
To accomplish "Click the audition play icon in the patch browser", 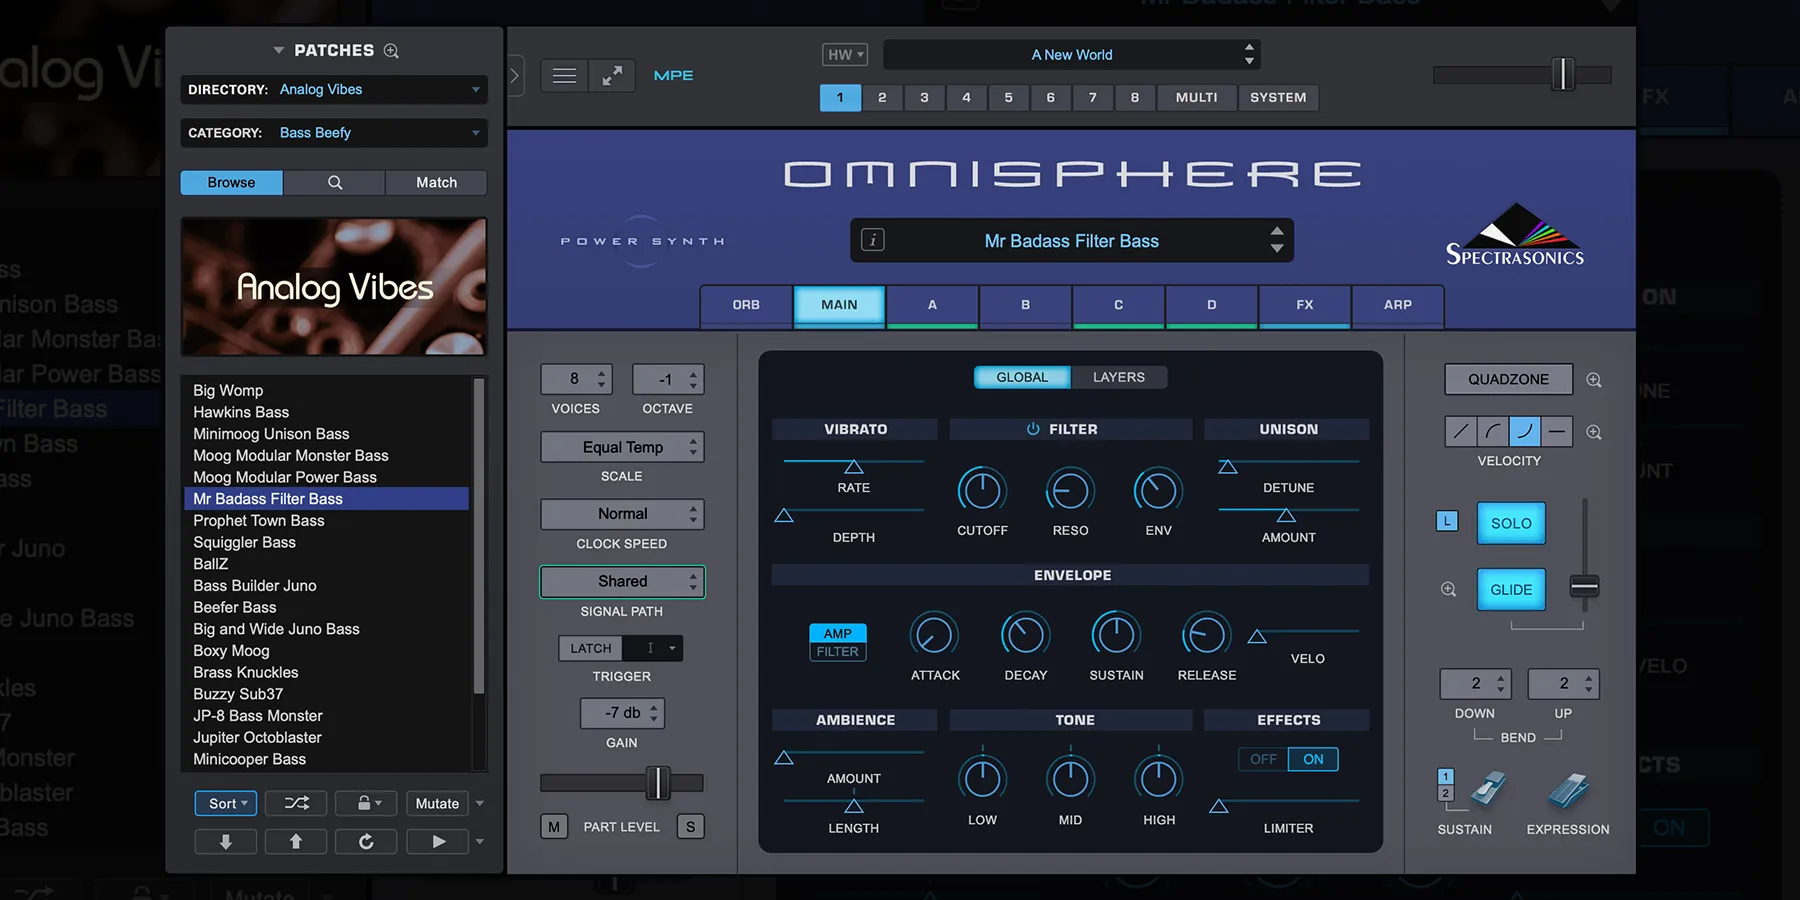I will 437,841.
